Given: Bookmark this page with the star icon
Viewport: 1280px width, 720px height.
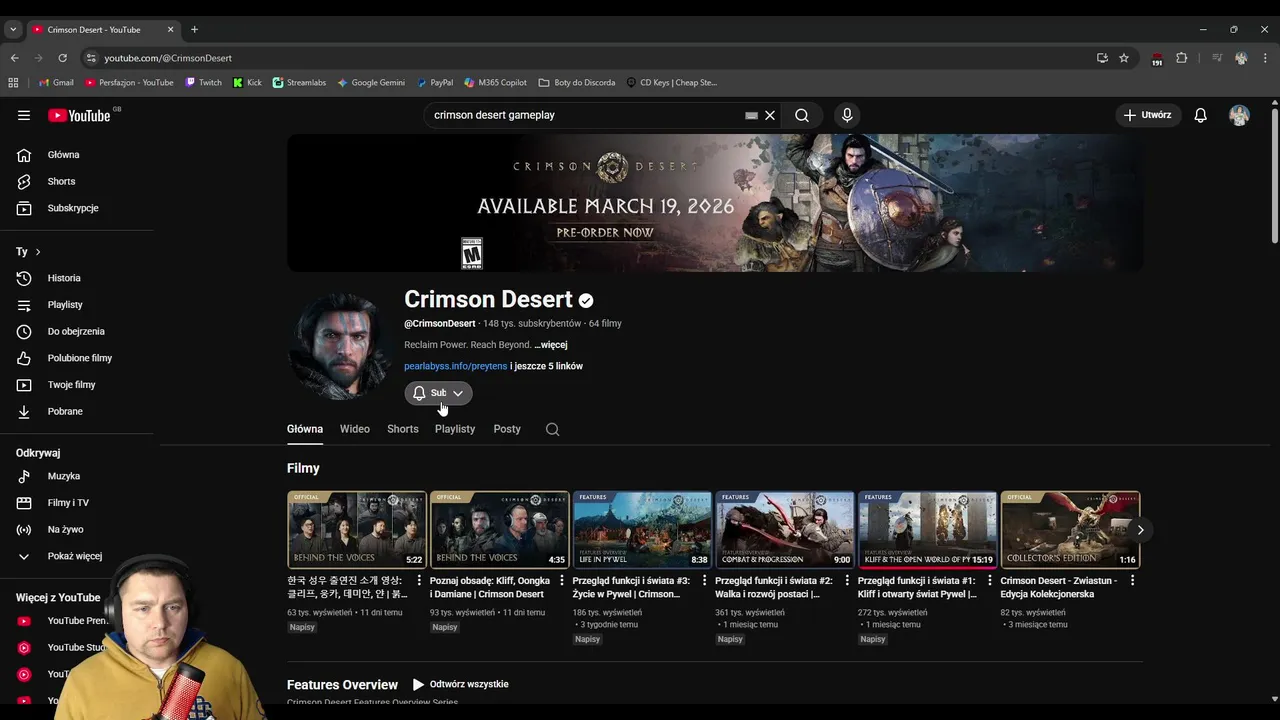Looking at the screenshot, I should coord(1124,58).
